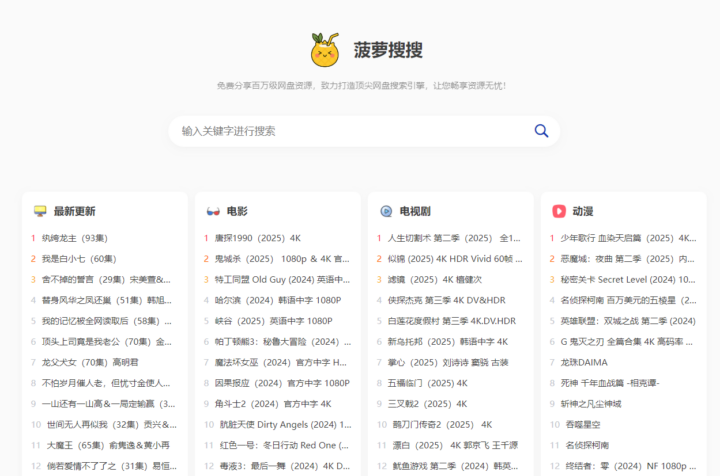Open 我的记忆被全网读取后 (58集) entry
Image resolution: width=720 pixels, height=476 pixels.
coord(107,321)
